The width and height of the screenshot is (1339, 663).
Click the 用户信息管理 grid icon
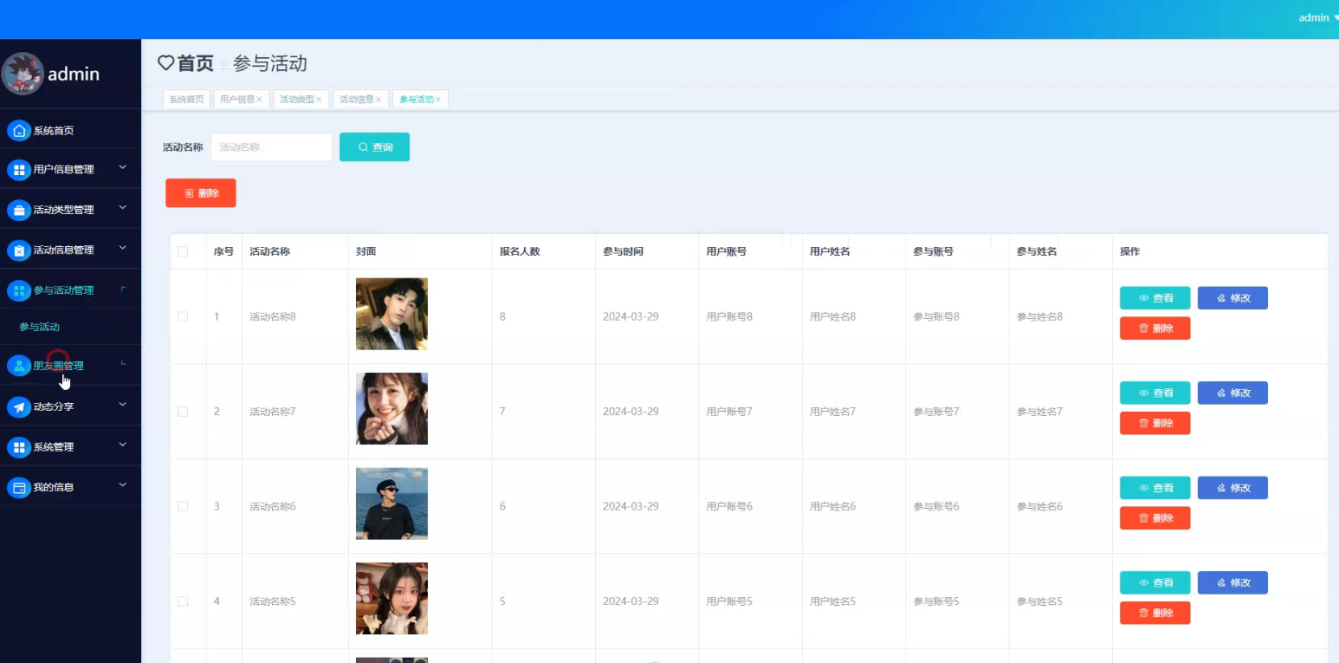[19, 169]
